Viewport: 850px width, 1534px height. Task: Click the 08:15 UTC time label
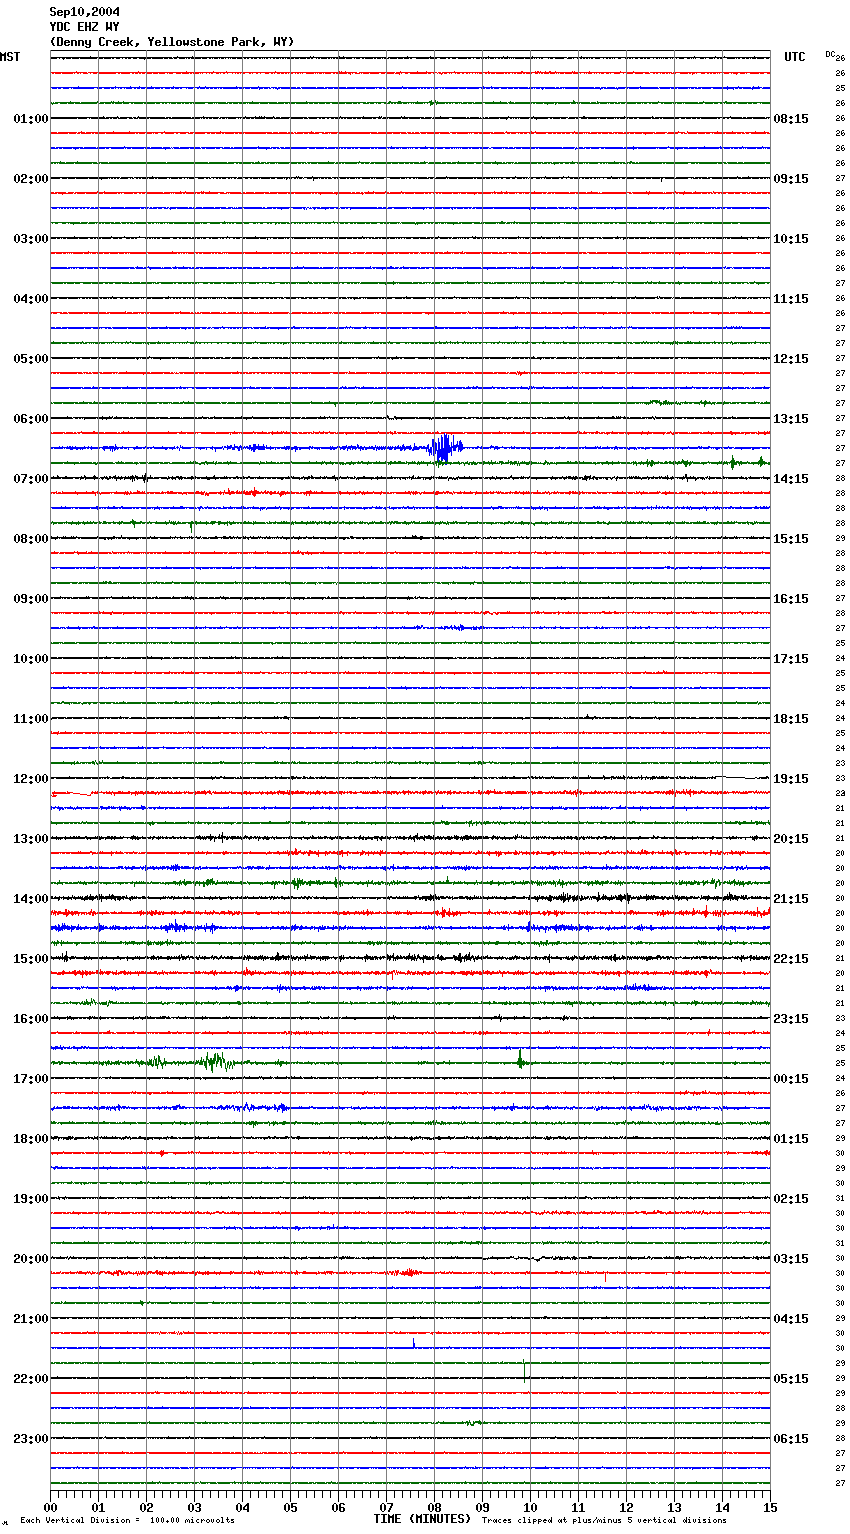point(791,119)
